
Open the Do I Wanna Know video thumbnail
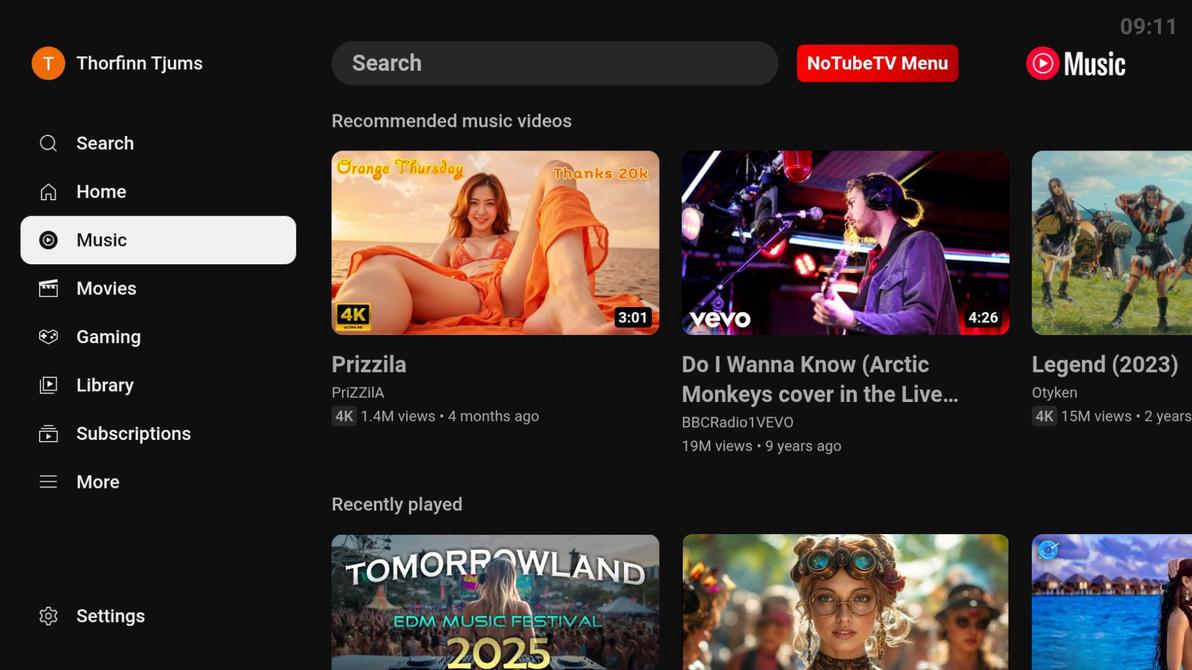point(845,242)
